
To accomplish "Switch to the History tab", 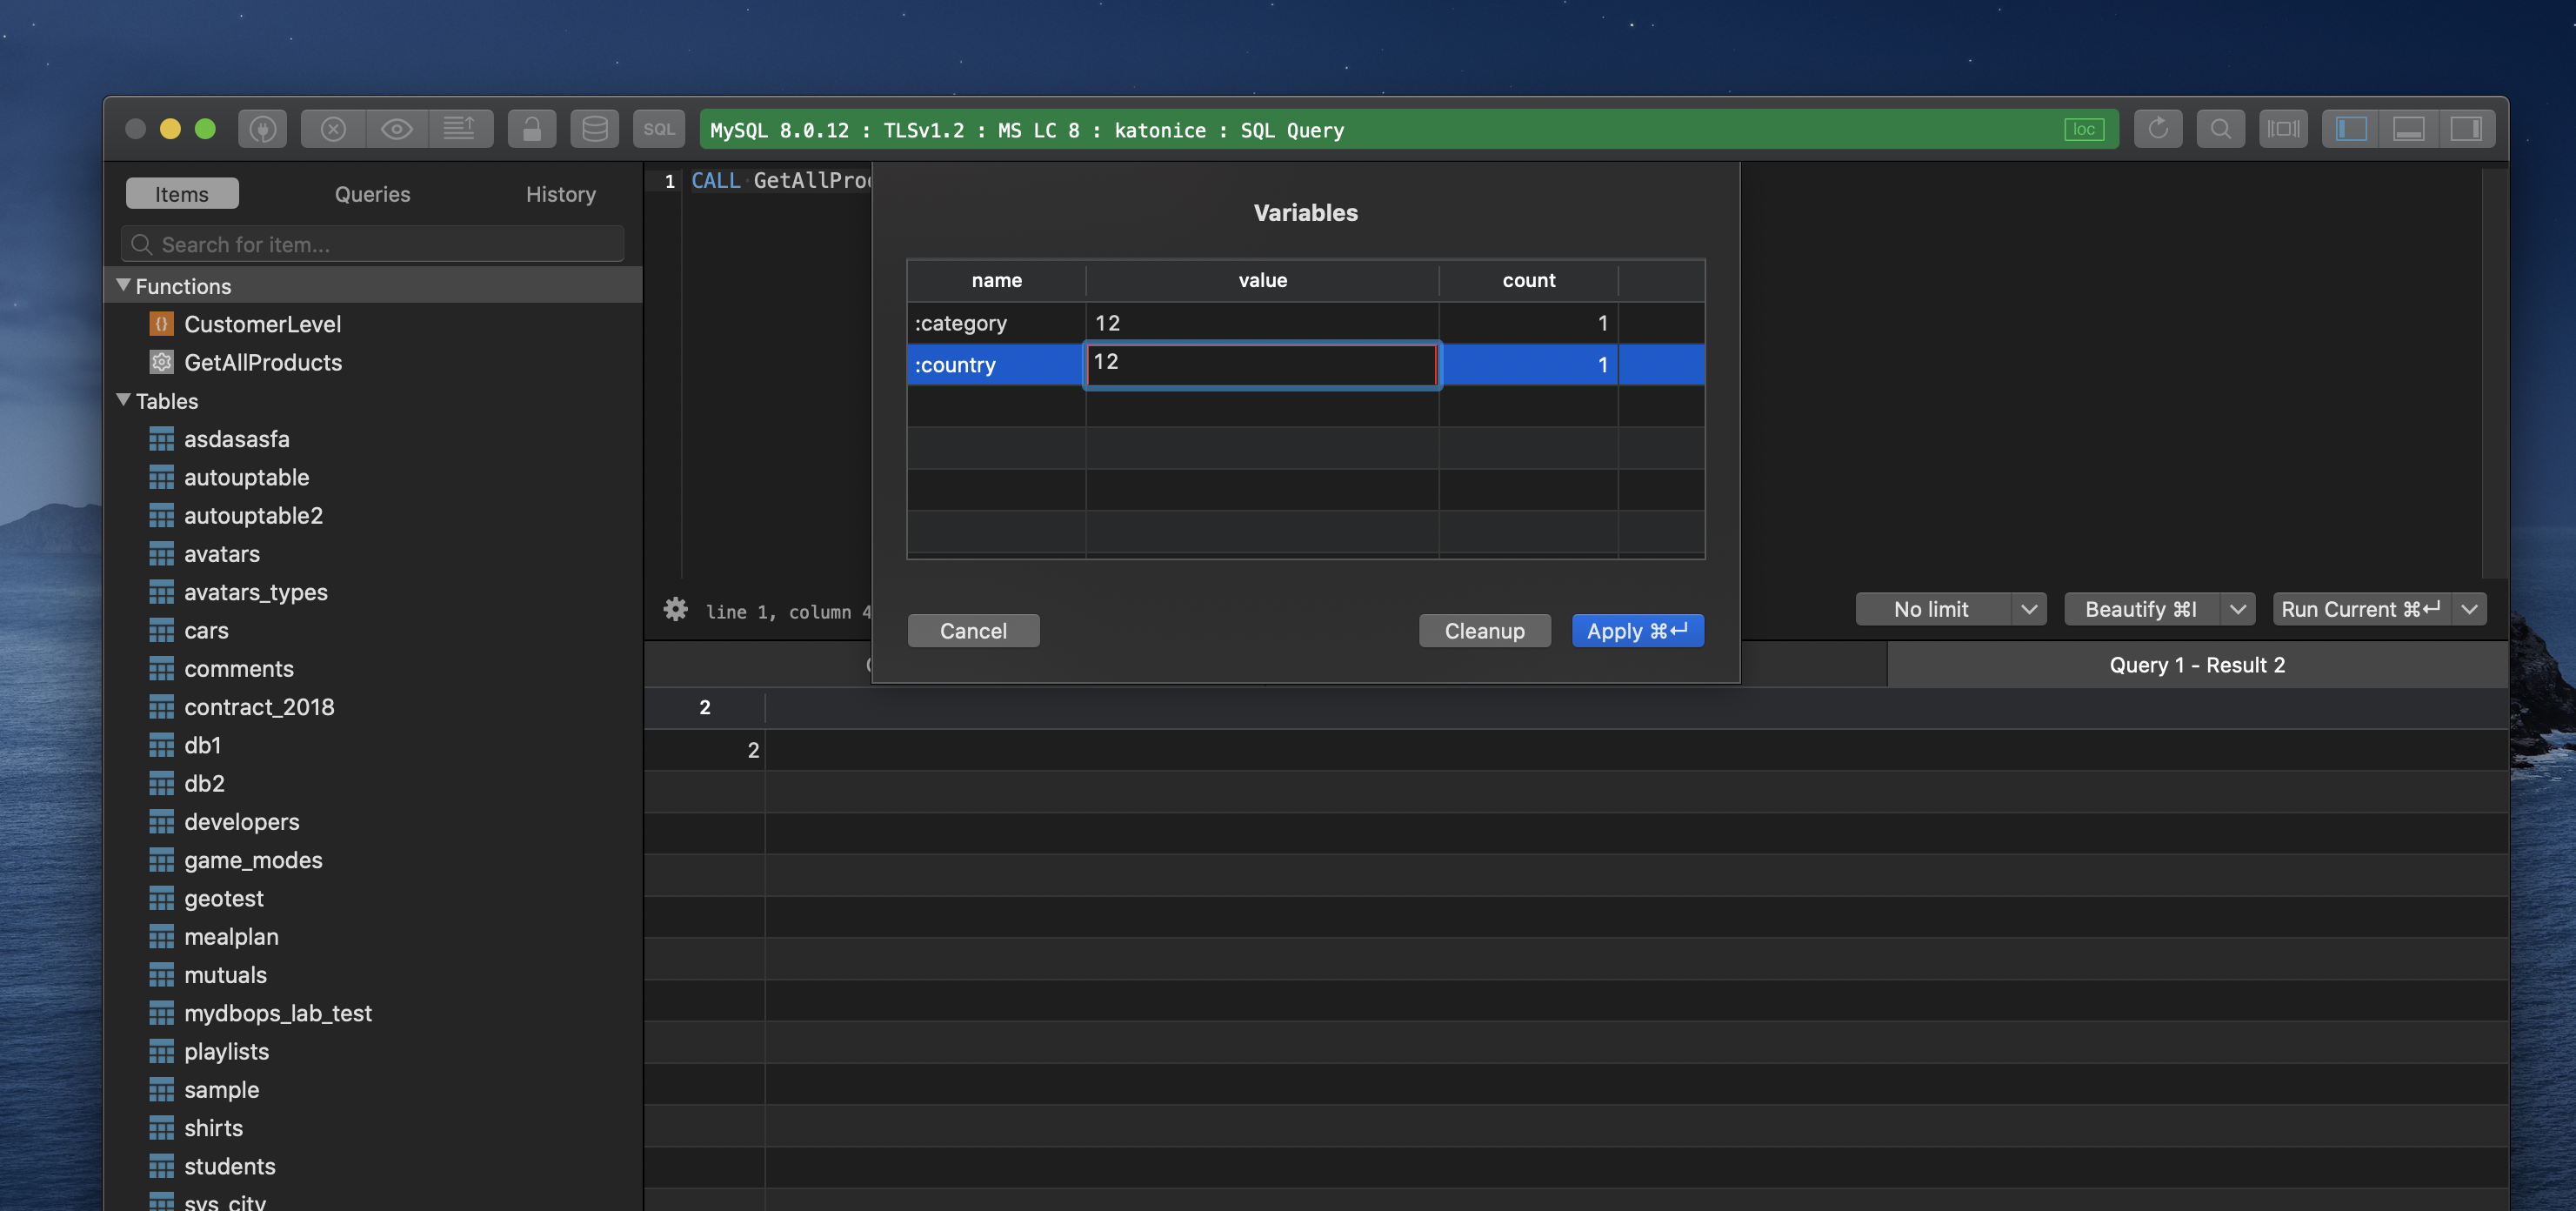I will (561, 194).
